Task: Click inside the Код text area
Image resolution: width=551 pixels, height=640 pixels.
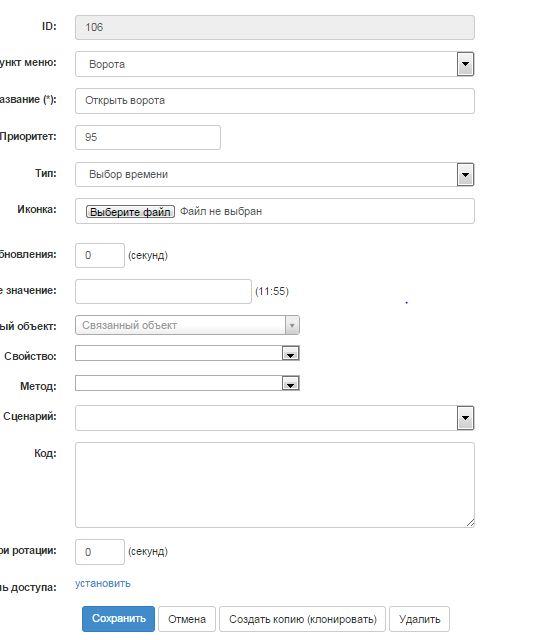Action: [x=275, y=485]
